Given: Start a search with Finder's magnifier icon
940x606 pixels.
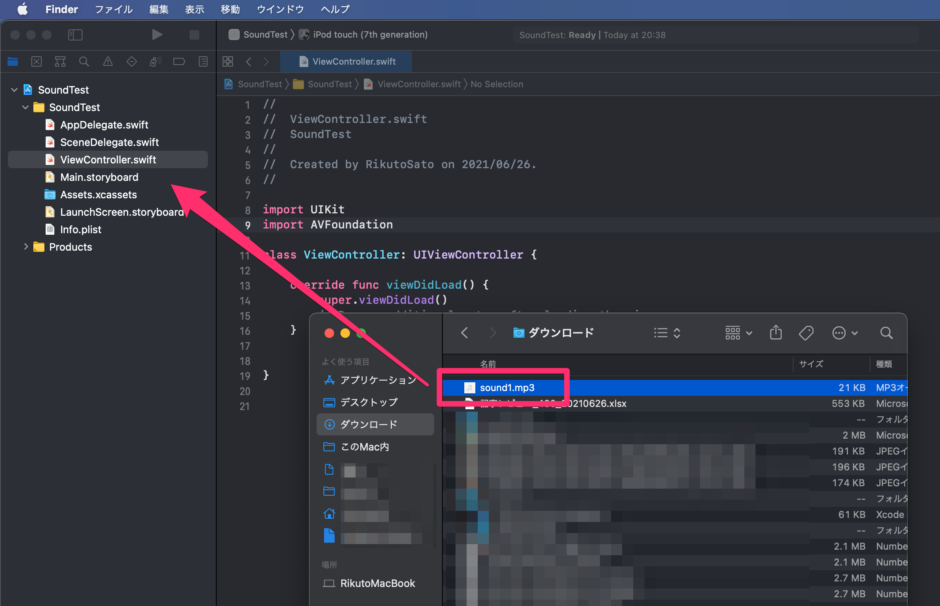Looking at the screenshot, I should click(x=886, y=332).
